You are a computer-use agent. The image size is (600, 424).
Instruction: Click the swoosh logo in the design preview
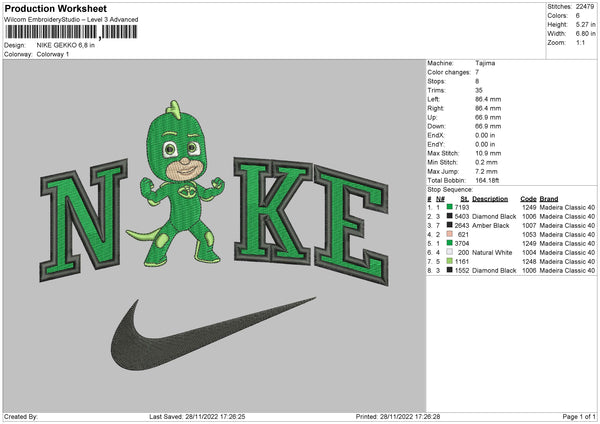[212, 334]
